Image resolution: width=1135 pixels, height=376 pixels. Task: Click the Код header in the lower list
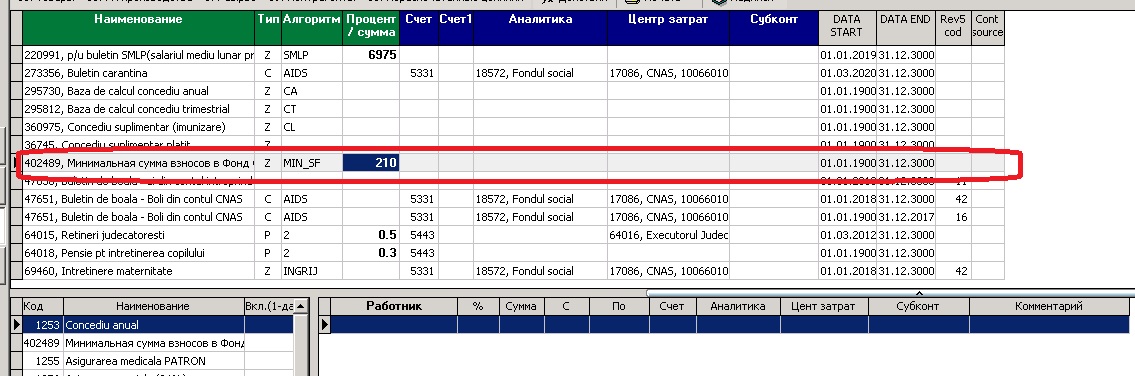click(x=43, y=306)
